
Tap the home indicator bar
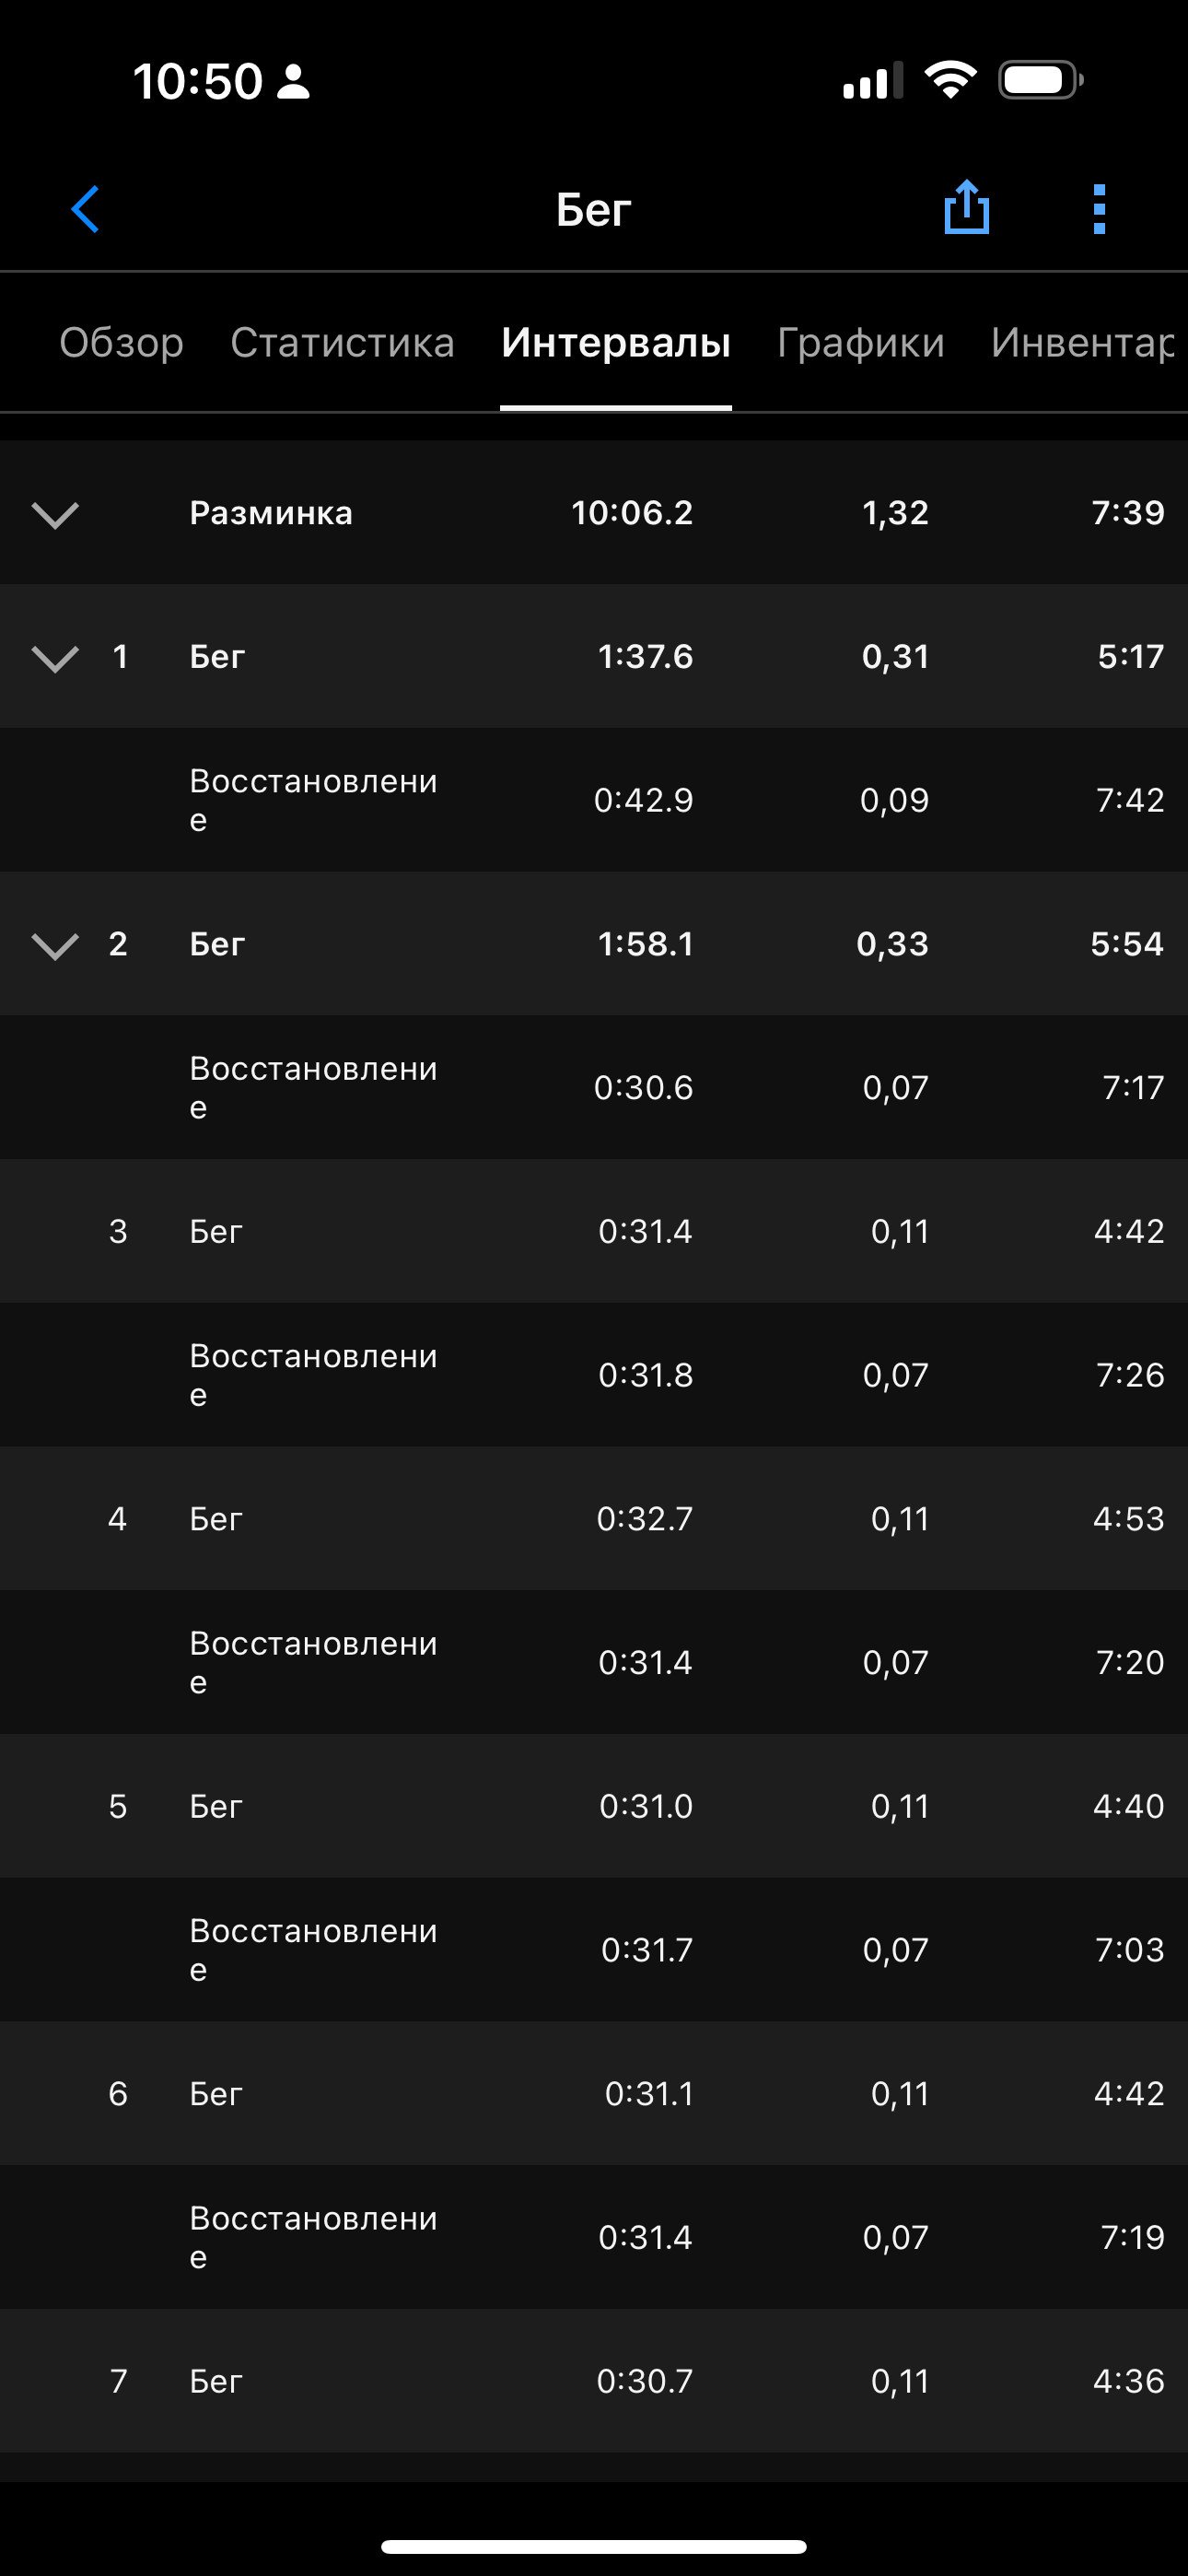click(594, 2546)
